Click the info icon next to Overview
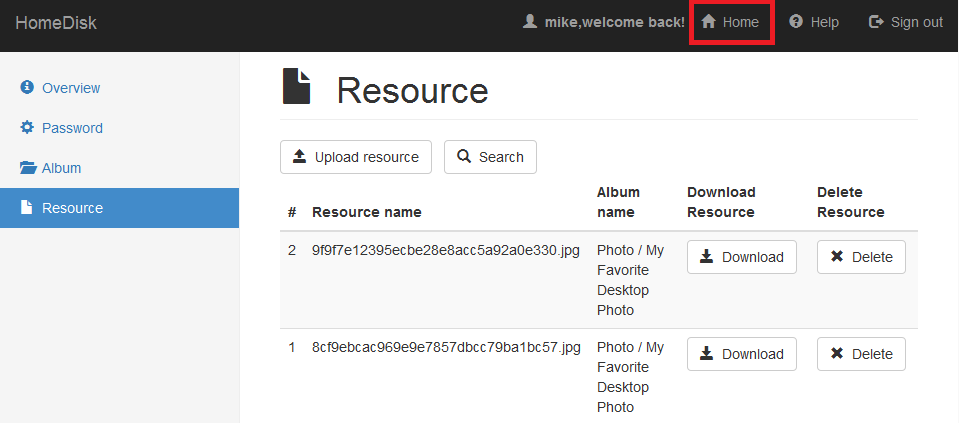The height and width of the screenshot is (423, 959). [27, 87]
